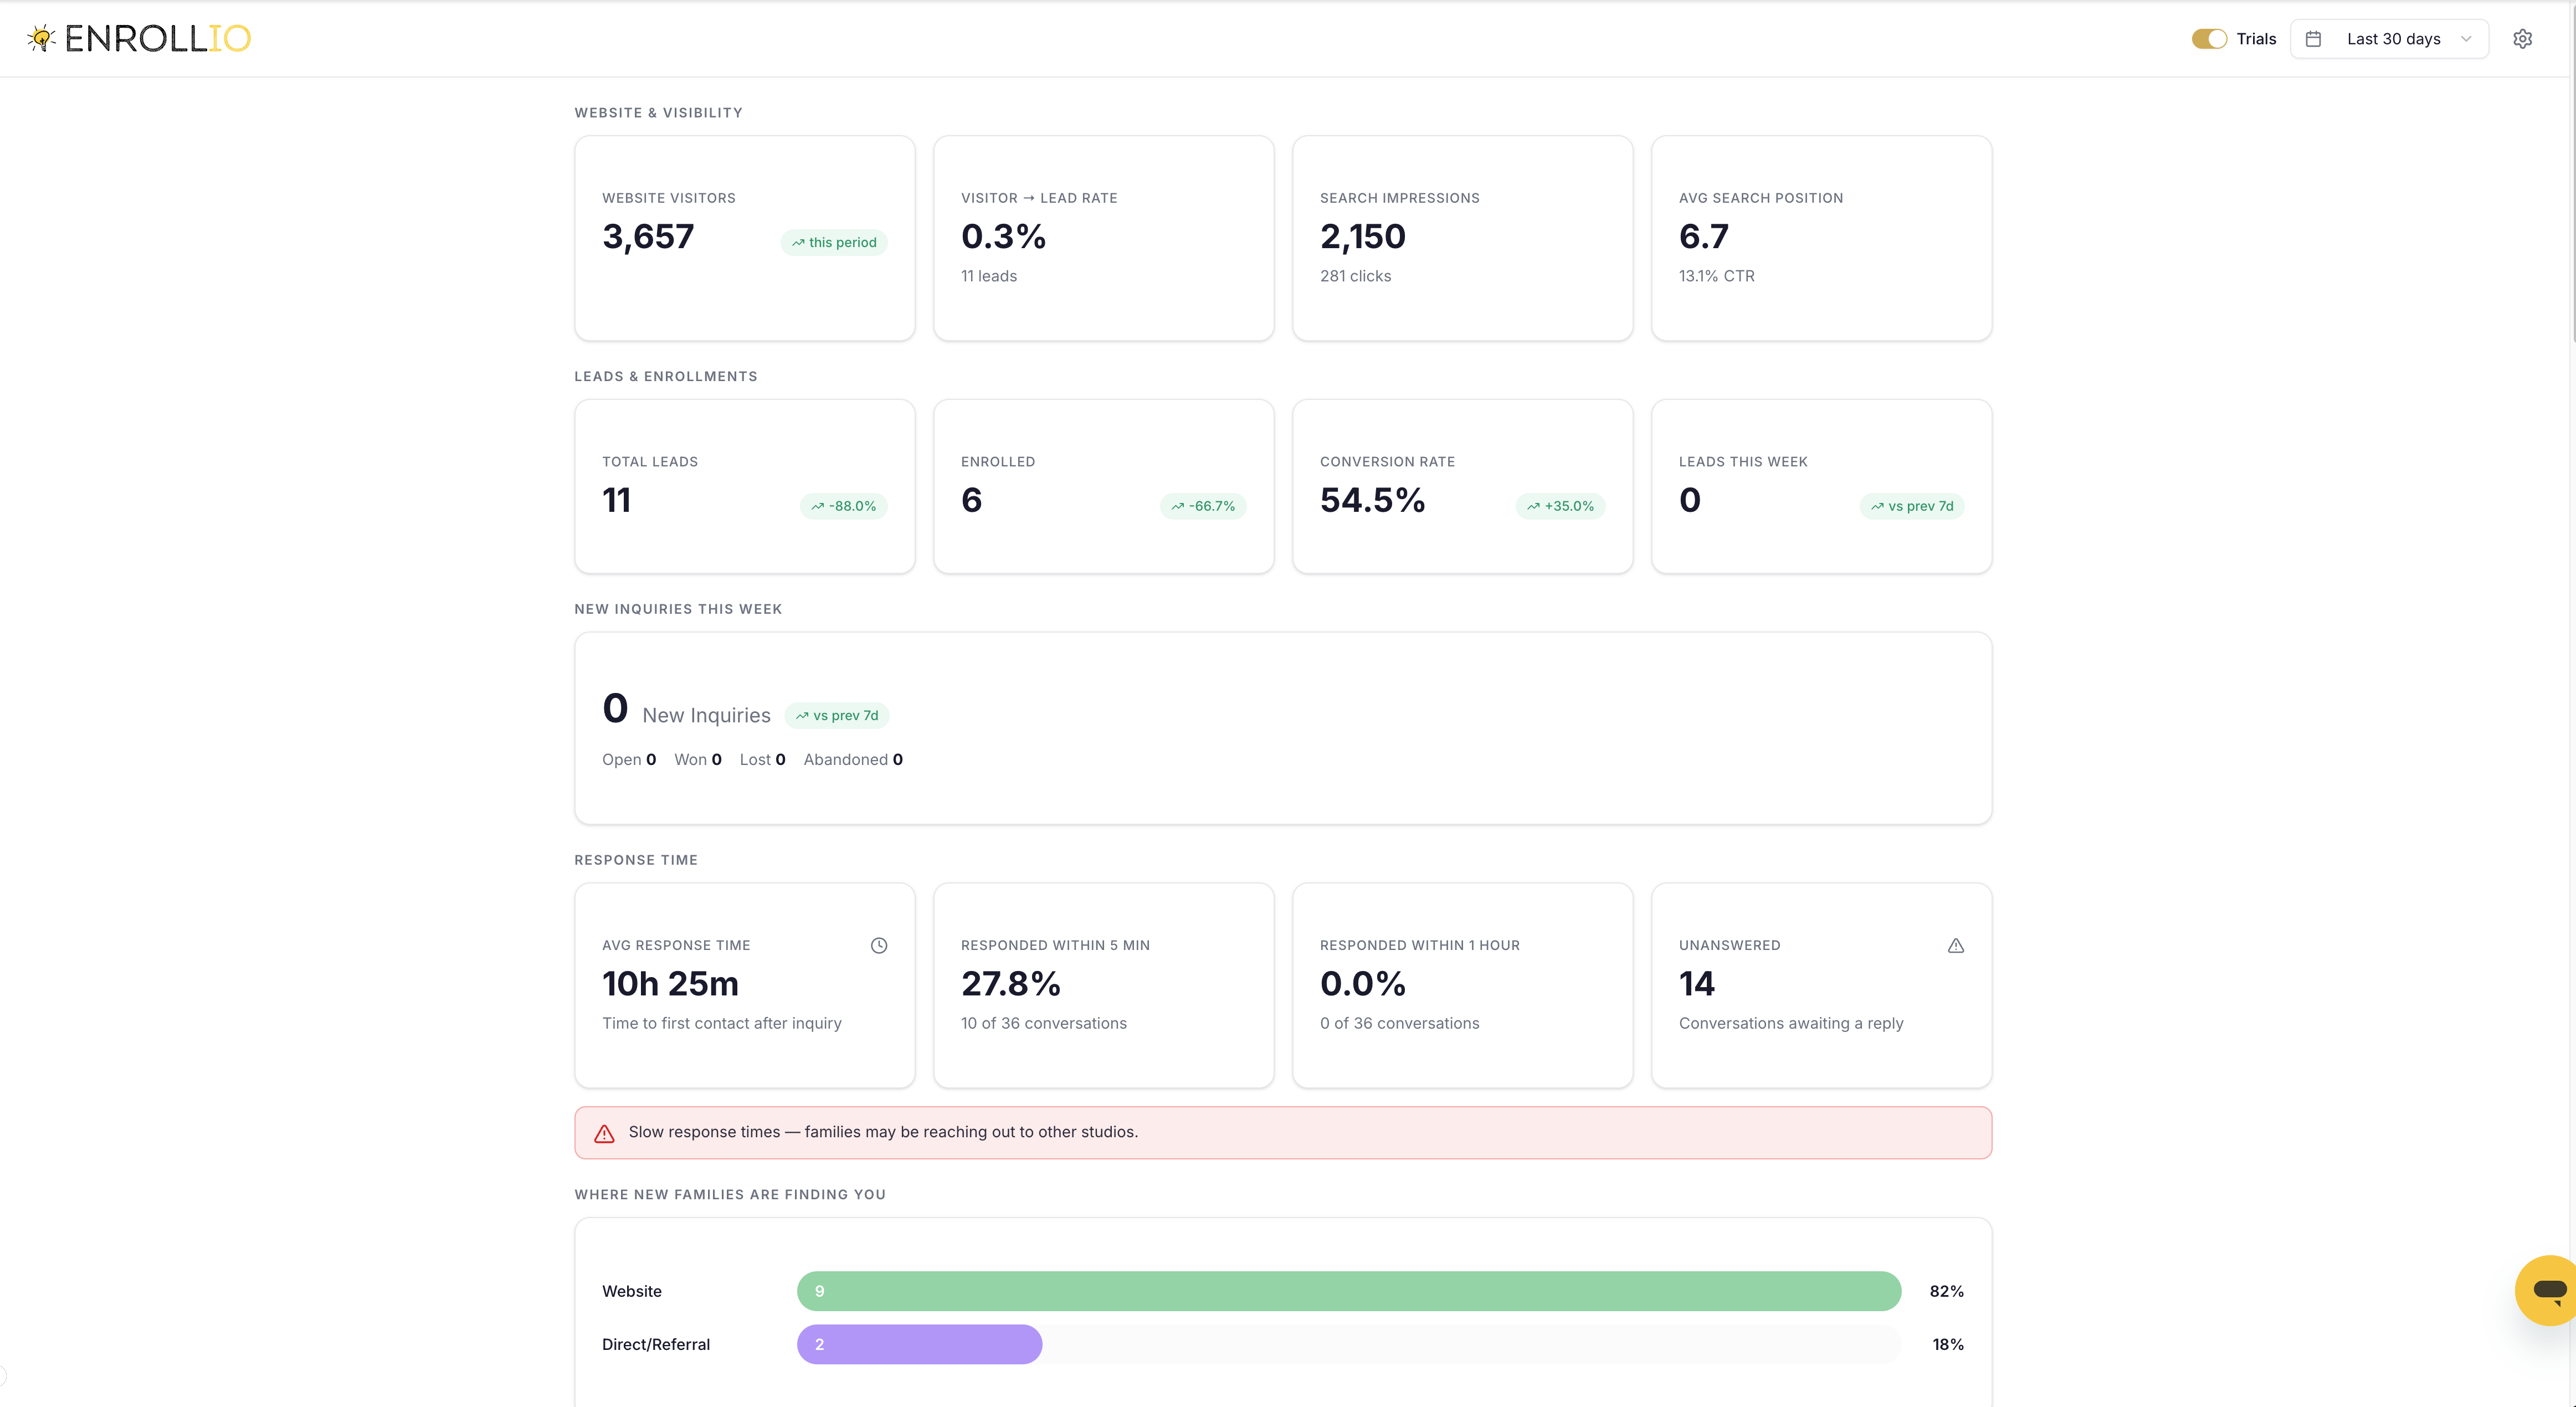Click the slow response times warning message
The height and width of the screenshot is (1407, 2576).
pyautogui.click(x=883, y=1132)
